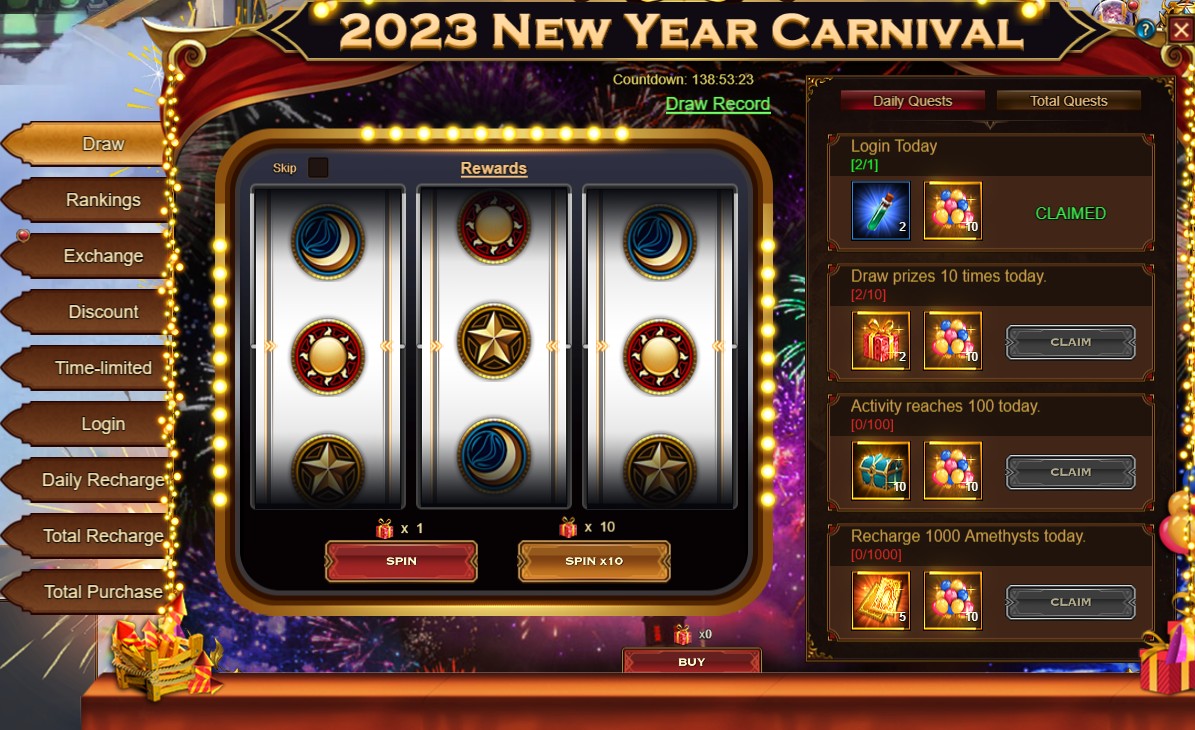The image size is (1195, 730).
Task: Click the red SPIN button
Action: (x=401, y=561)
